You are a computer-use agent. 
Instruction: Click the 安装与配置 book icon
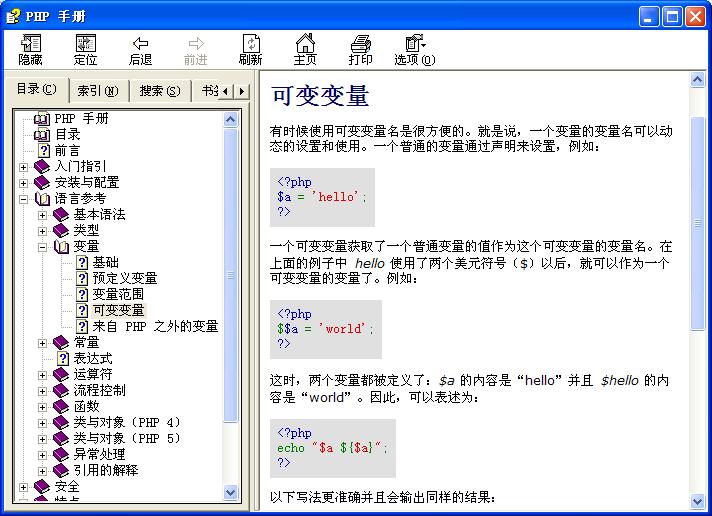click(42, 183)
